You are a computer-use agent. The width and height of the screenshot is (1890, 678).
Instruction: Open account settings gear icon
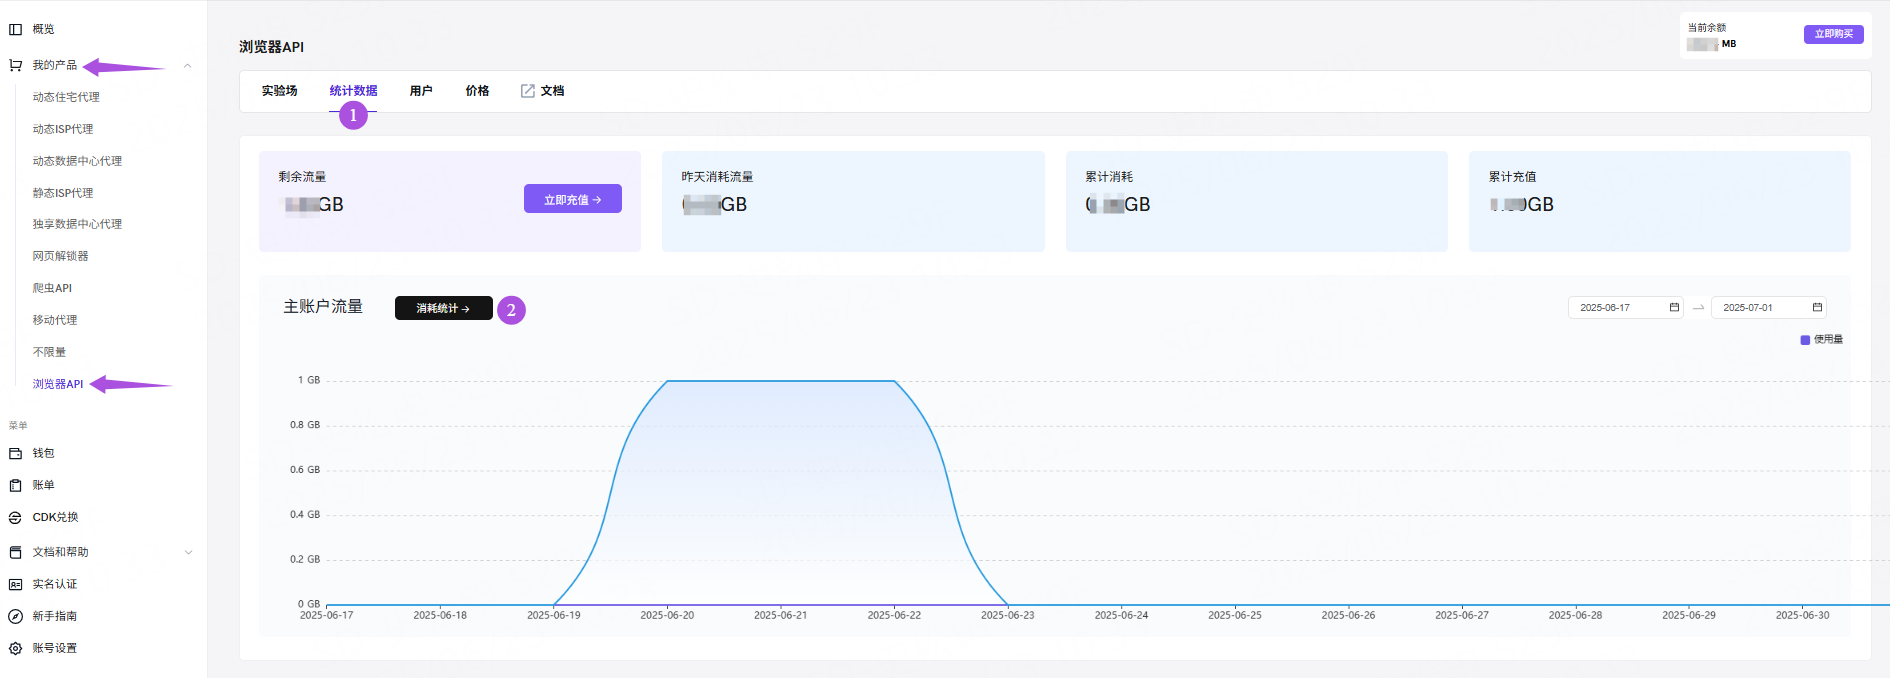click(15, 648)
